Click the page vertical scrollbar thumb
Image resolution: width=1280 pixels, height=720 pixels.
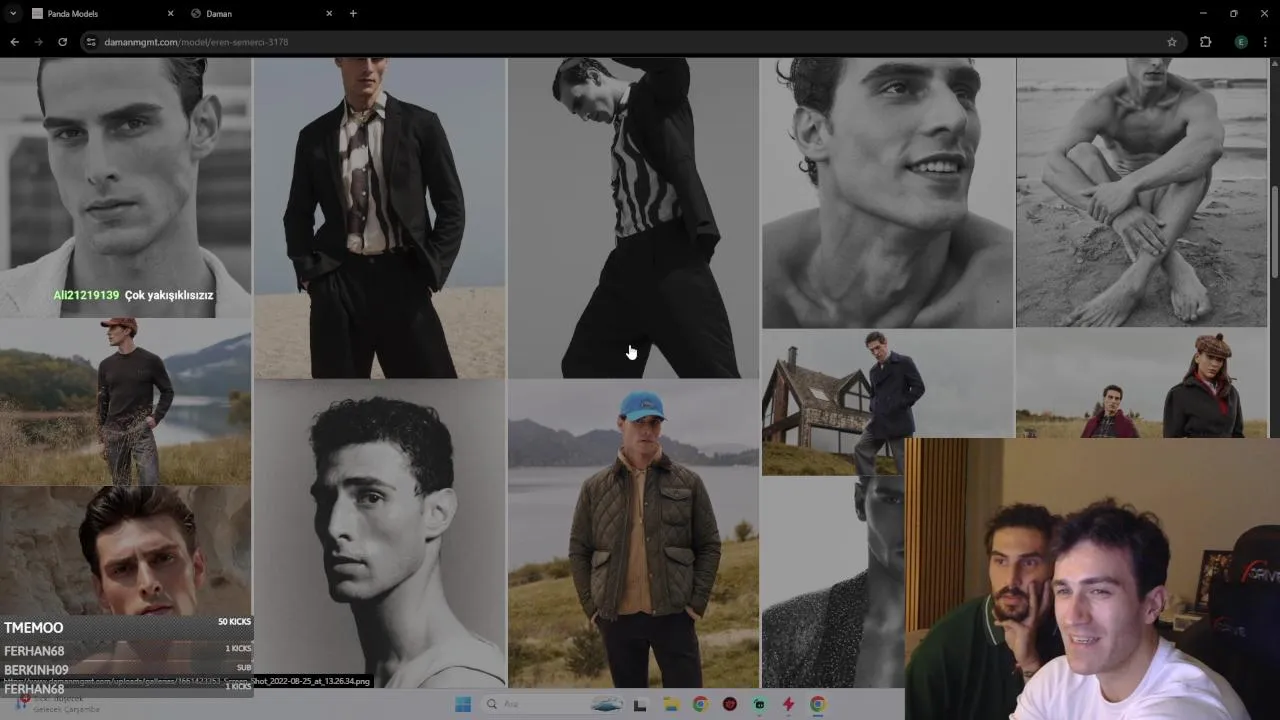point(1275,232)
